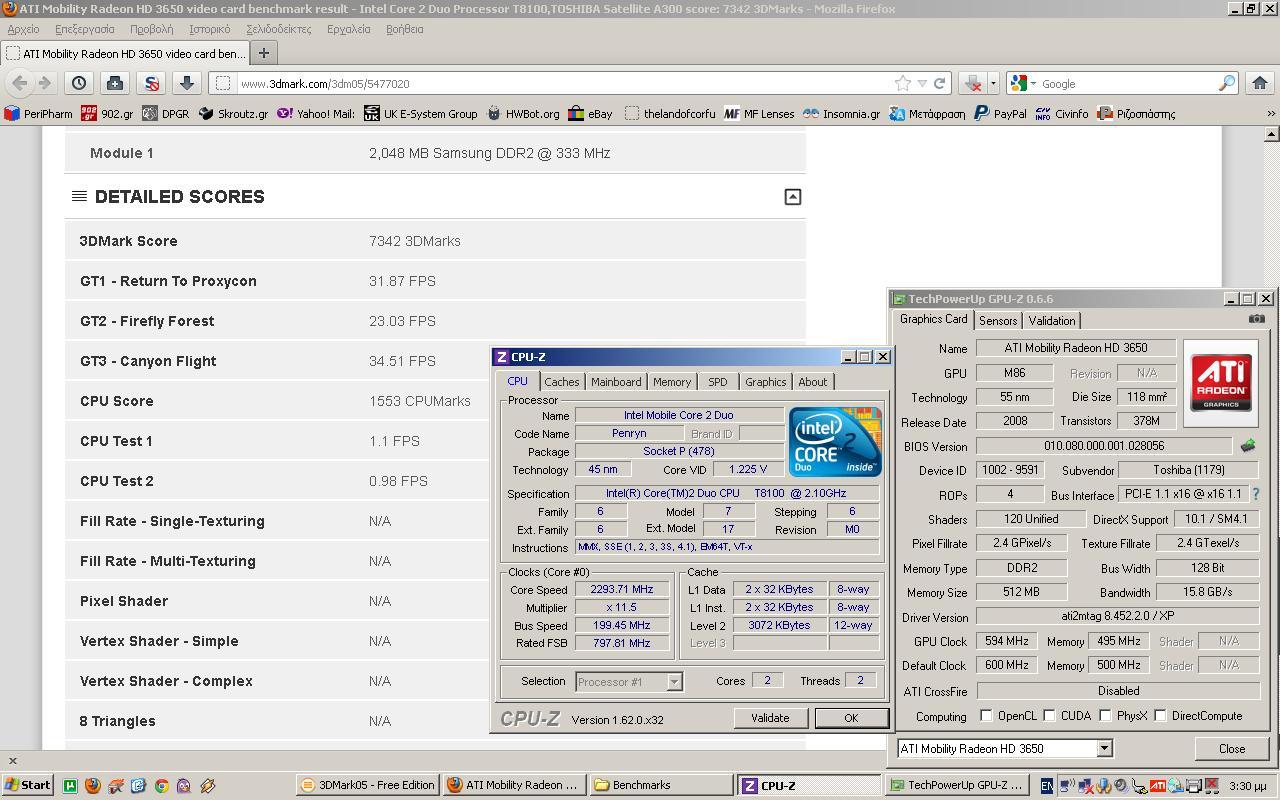The image size is (1280, 800).
Task: Click the Windows Start button
Action: [27, 785]
